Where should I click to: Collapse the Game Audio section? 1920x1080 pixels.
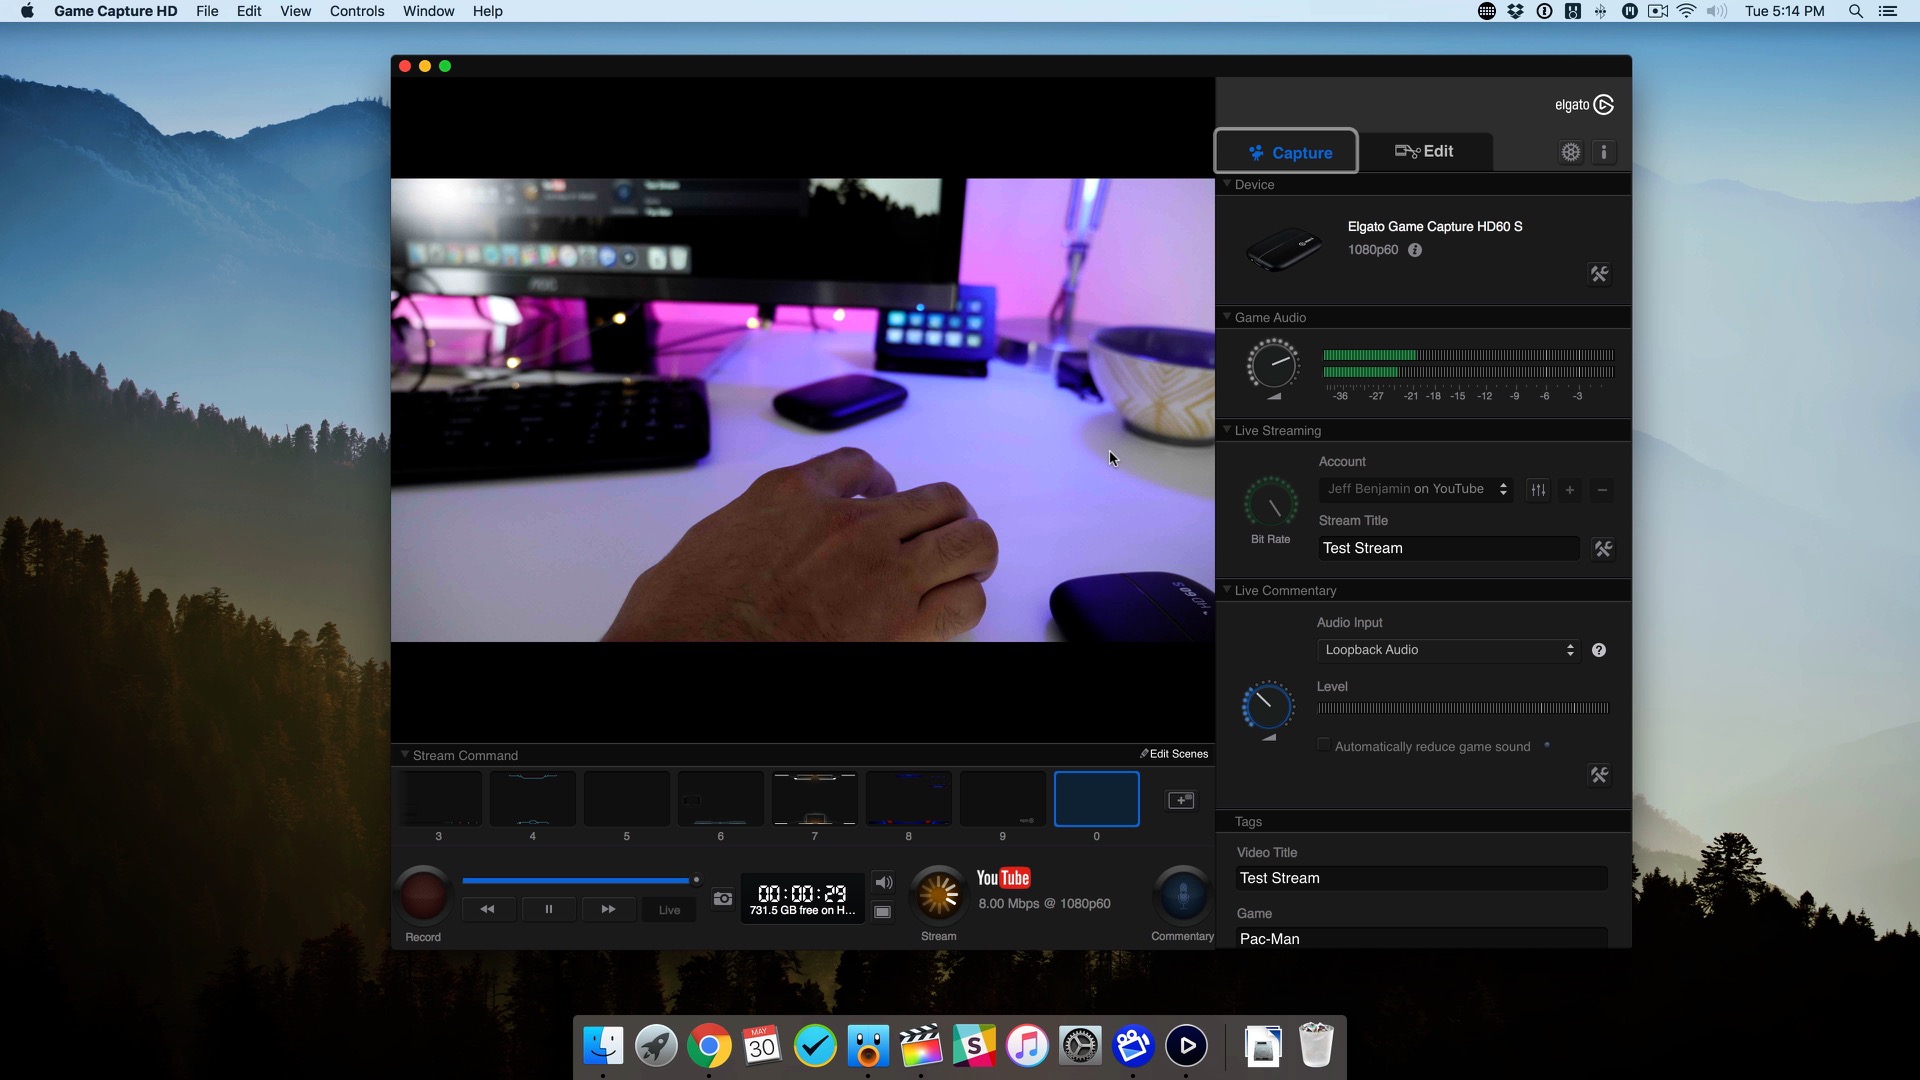[x=1227, y=317]
